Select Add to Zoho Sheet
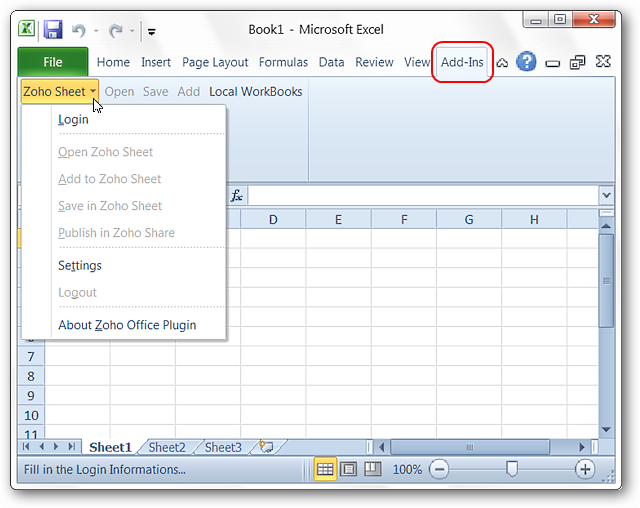The image size is (640, 508). coord(138,179)
